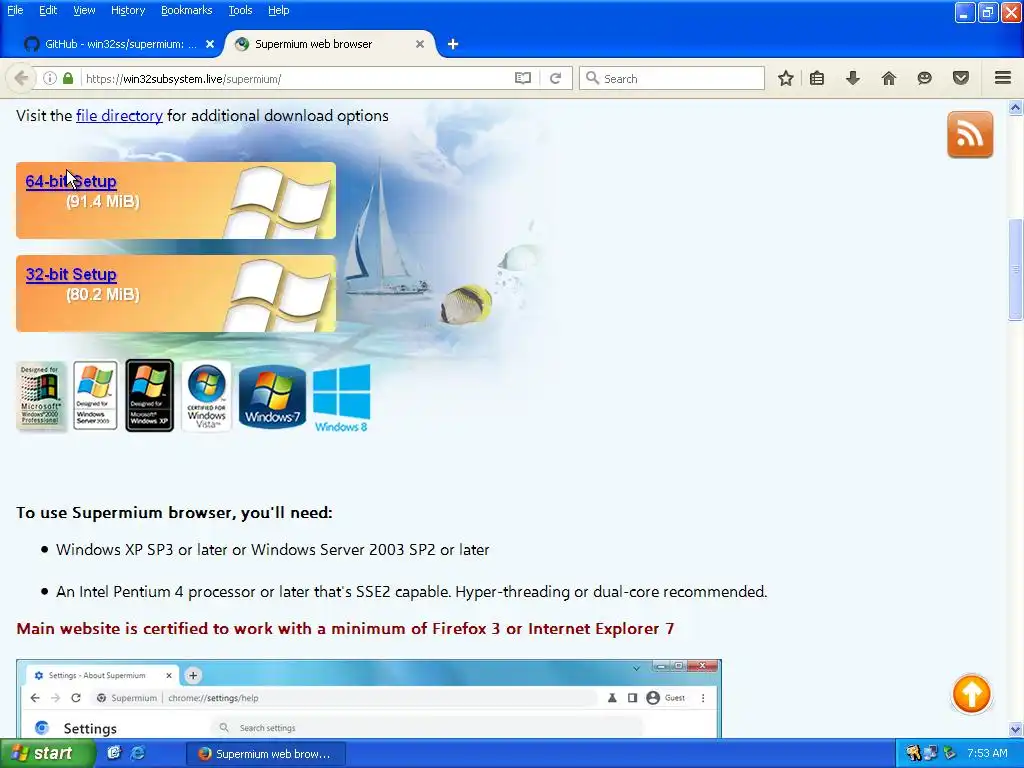Open the View menu

[x=84, y=10]
